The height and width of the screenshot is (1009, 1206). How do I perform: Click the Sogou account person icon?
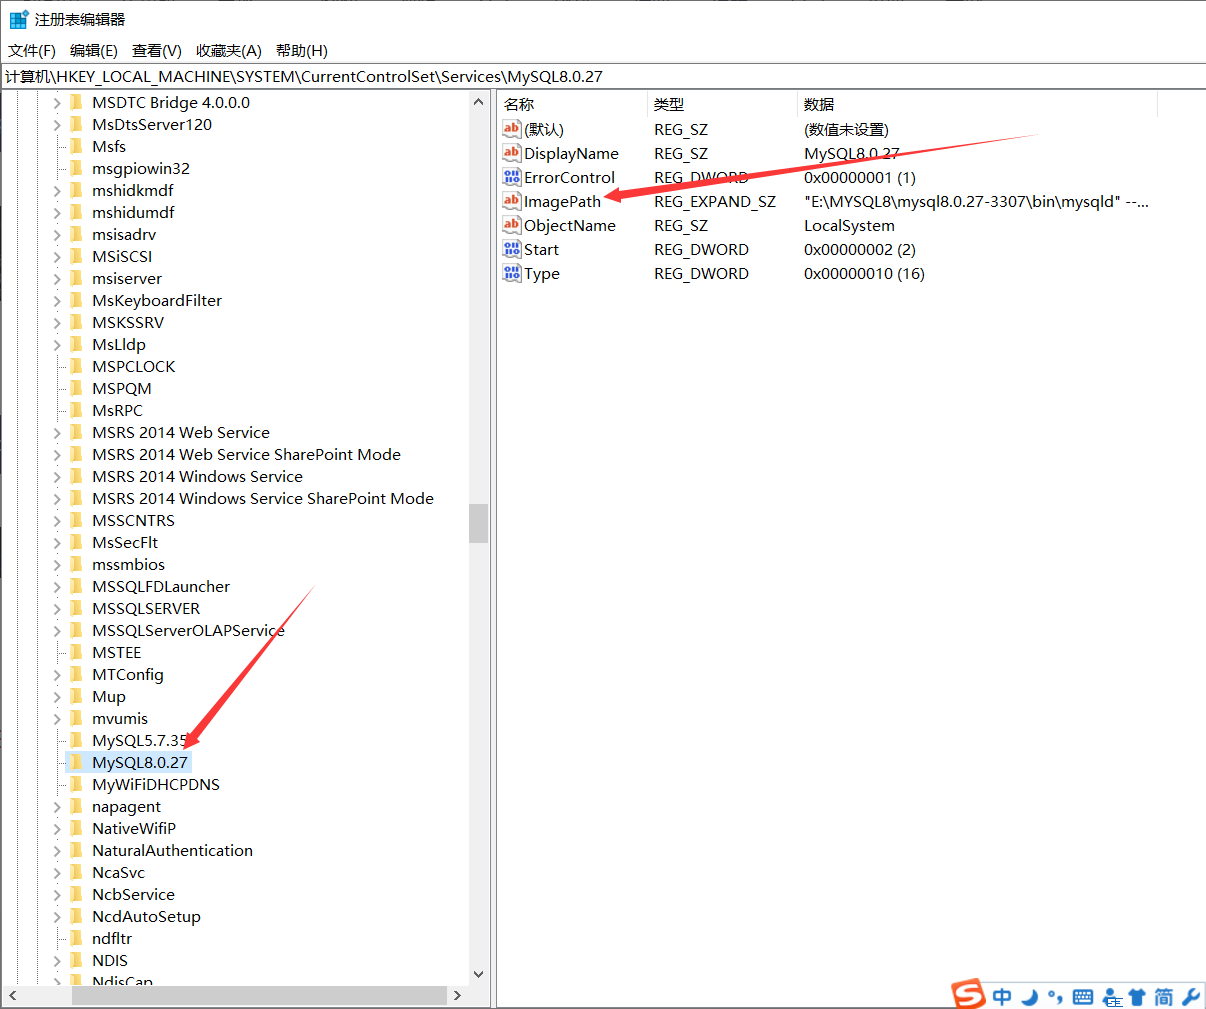click(x=1114, y=997)
